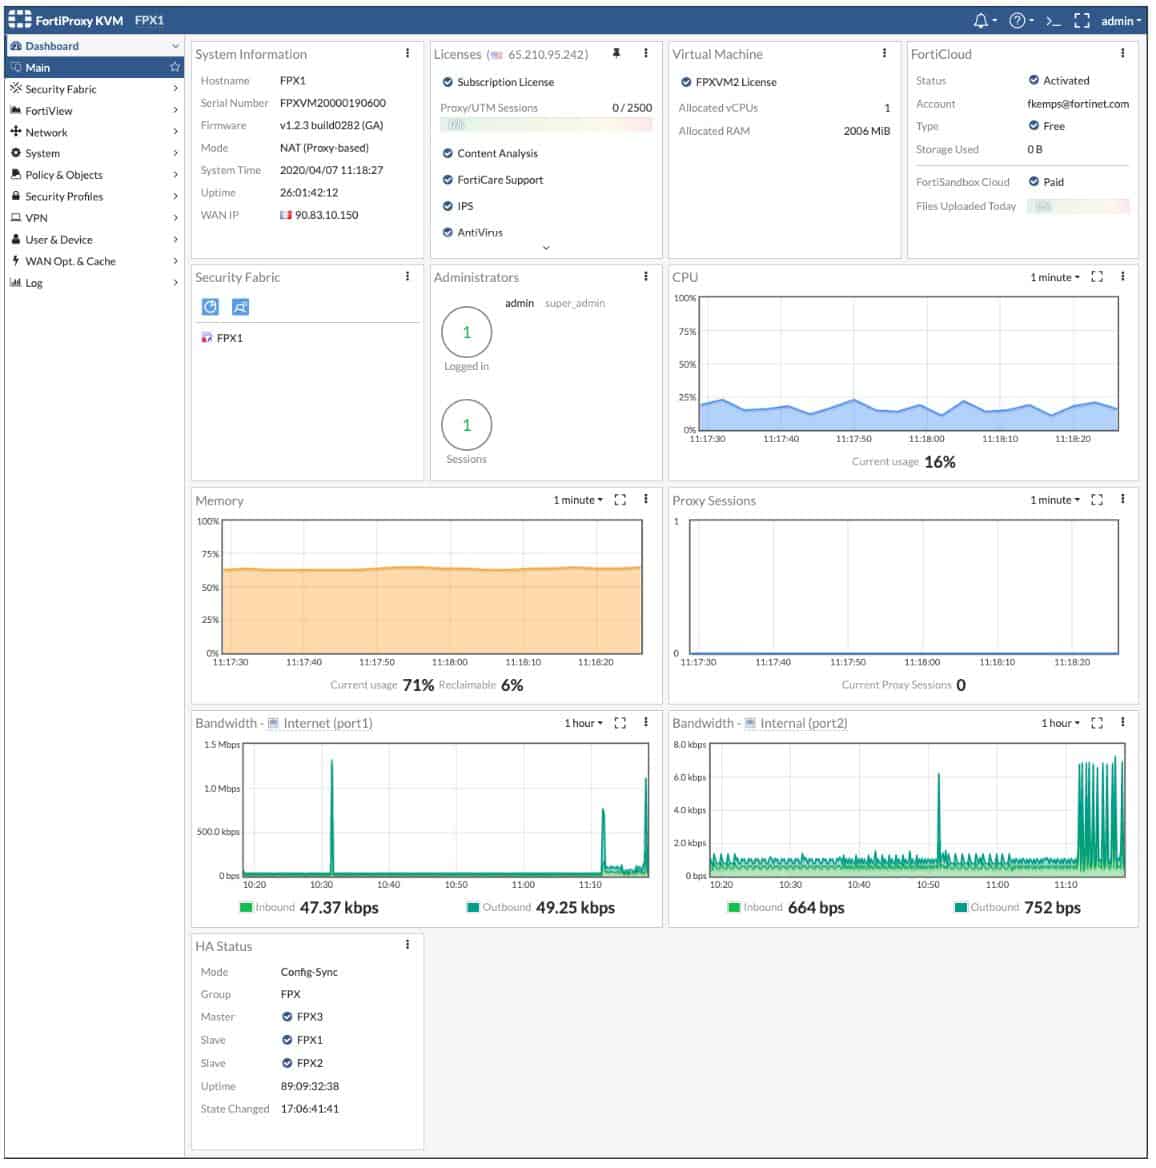Click FortiCare Support license entry

click(x=493, y=180)
